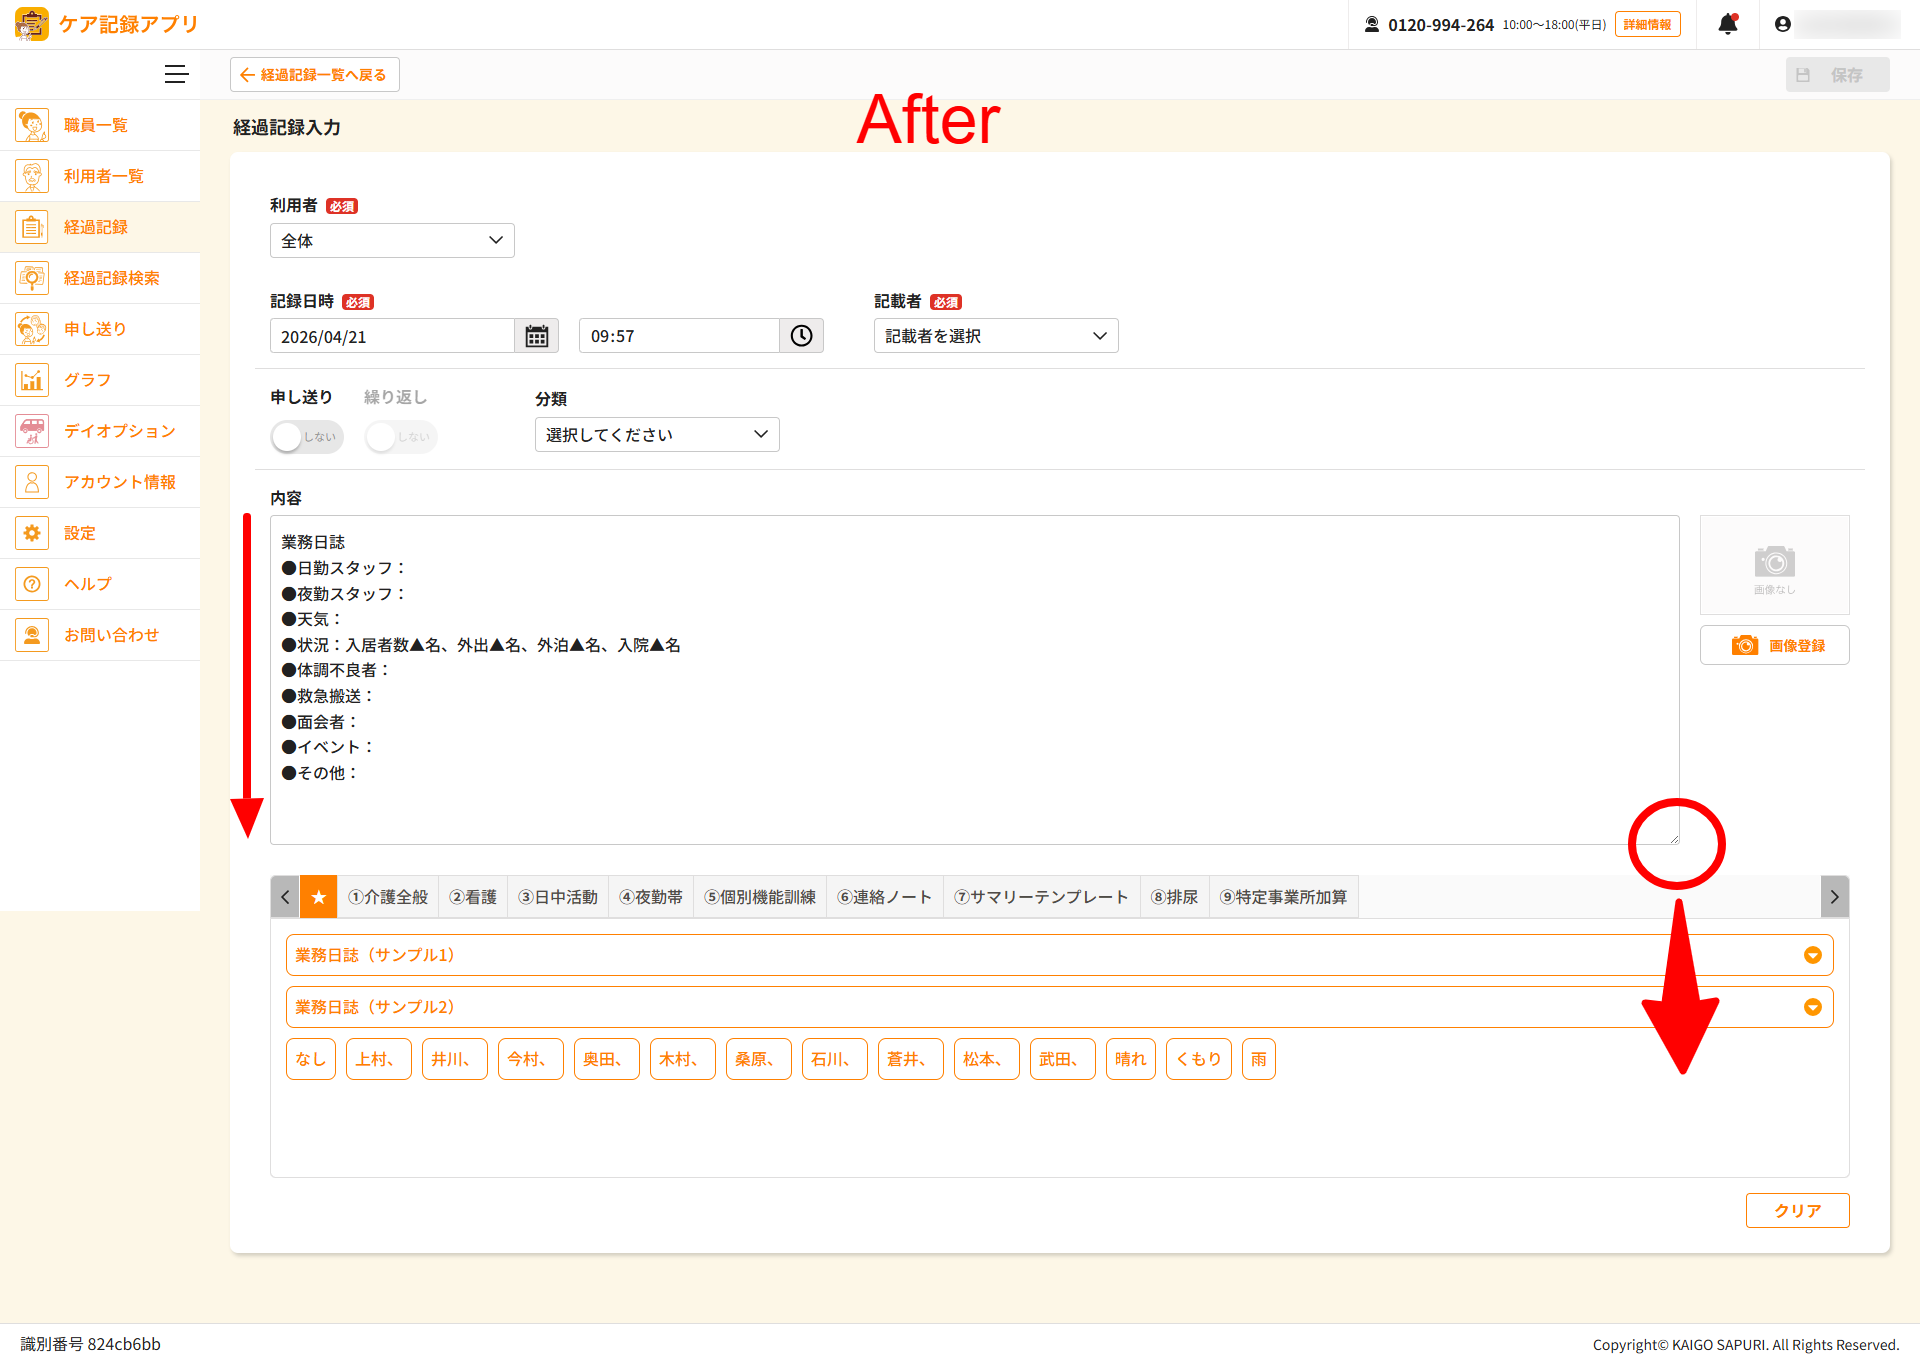Open the calendar date picker icon
Viewport: 1920px width, 1364px height.
coord(537,336)
